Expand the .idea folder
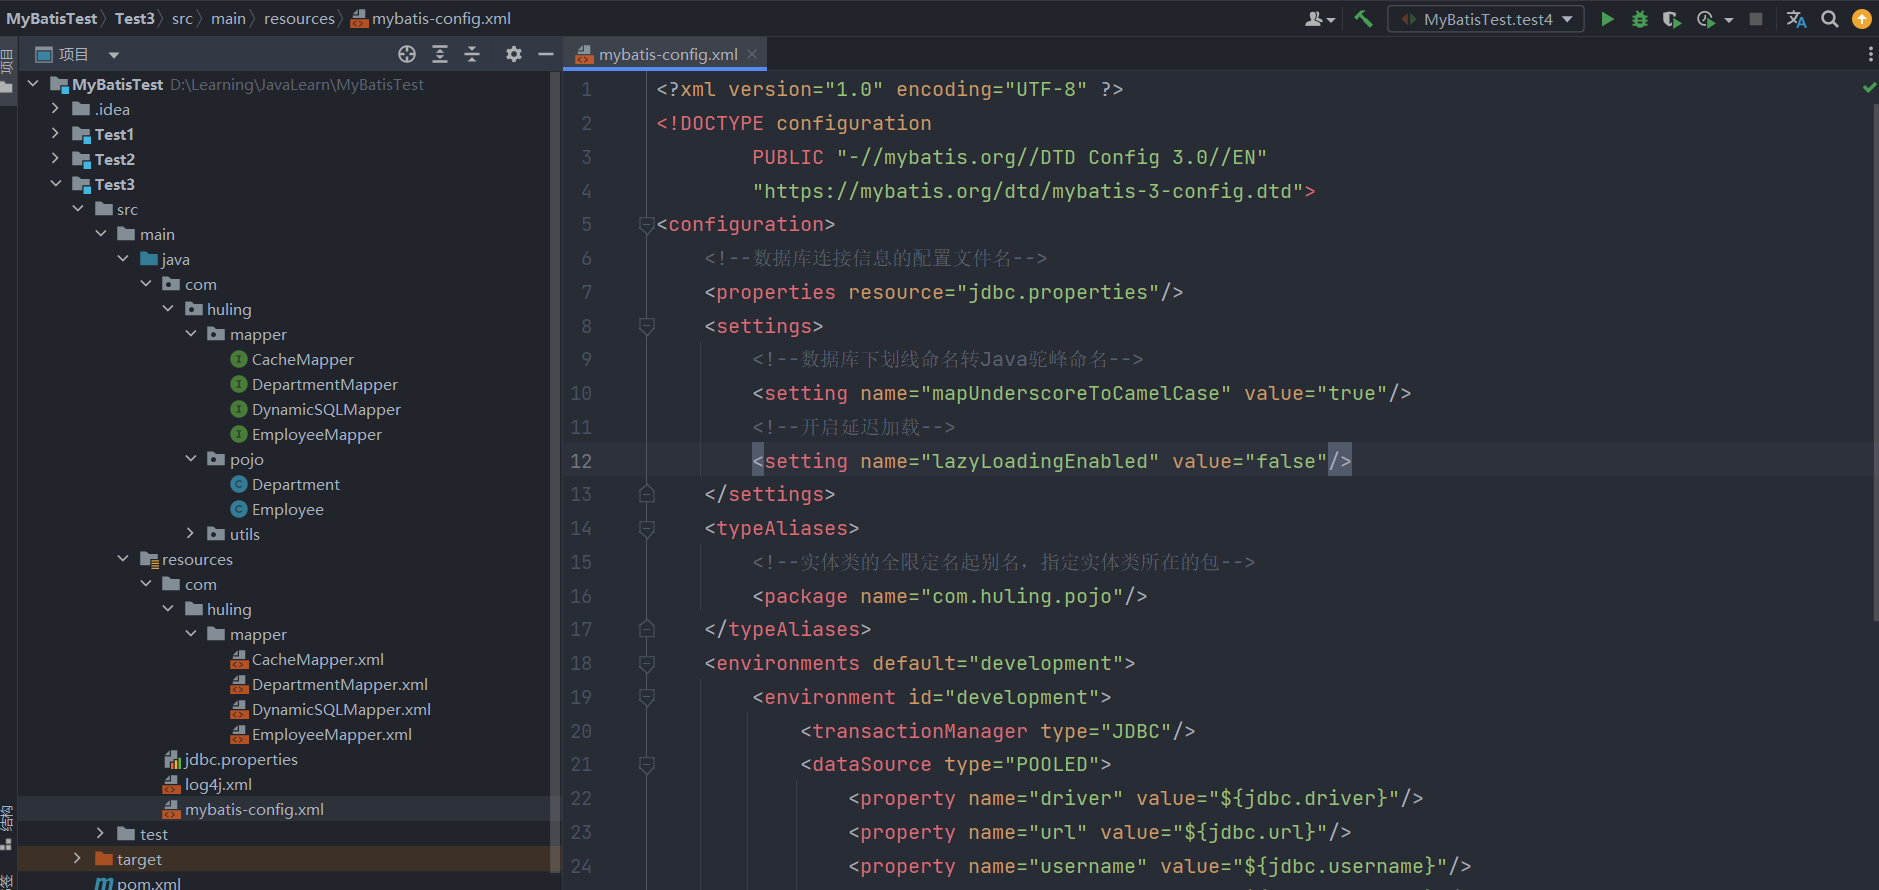Viewport: 1879px width, 890px height. [56, 109]
